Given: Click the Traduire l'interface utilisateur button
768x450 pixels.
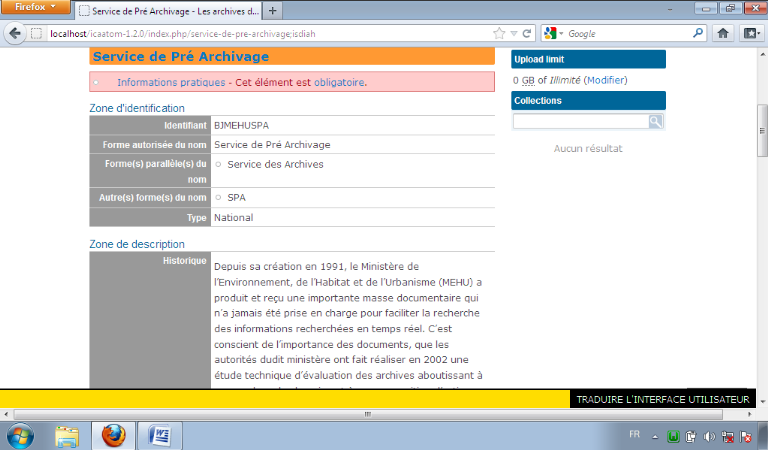Looking at the screenshot, I should tap(663, 399).
